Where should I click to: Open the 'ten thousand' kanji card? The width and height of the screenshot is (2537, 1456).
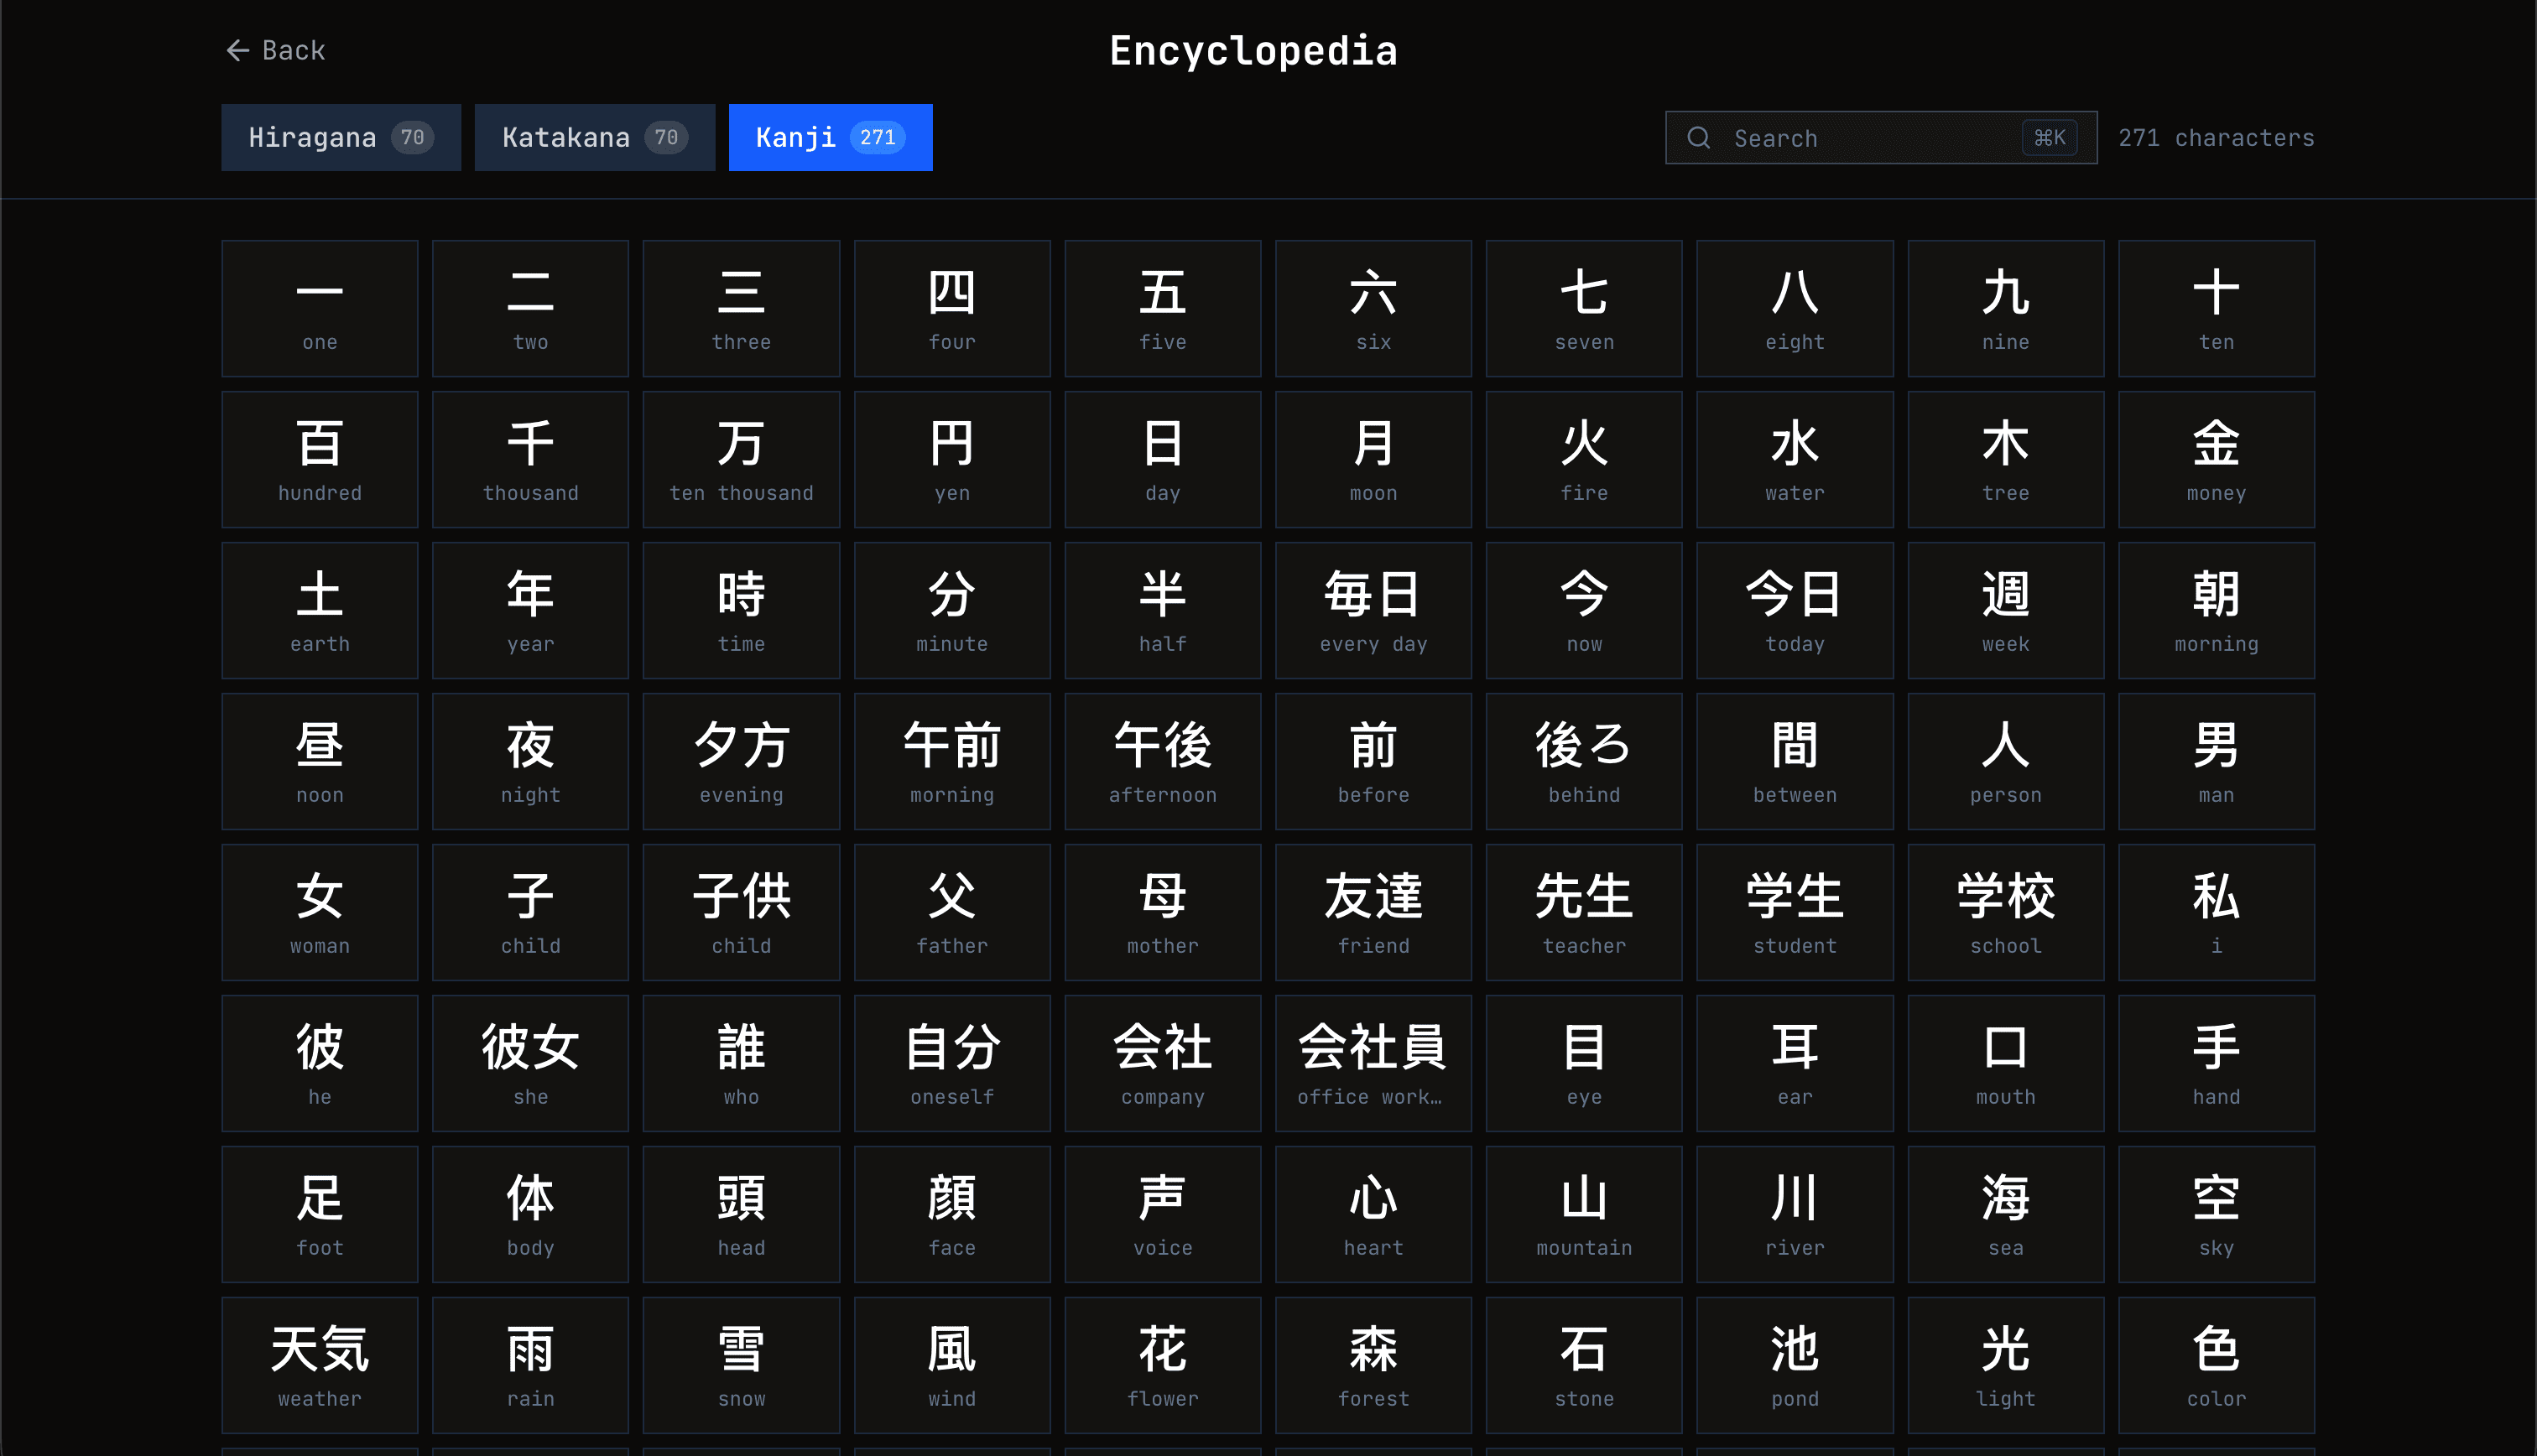(740, 459)
